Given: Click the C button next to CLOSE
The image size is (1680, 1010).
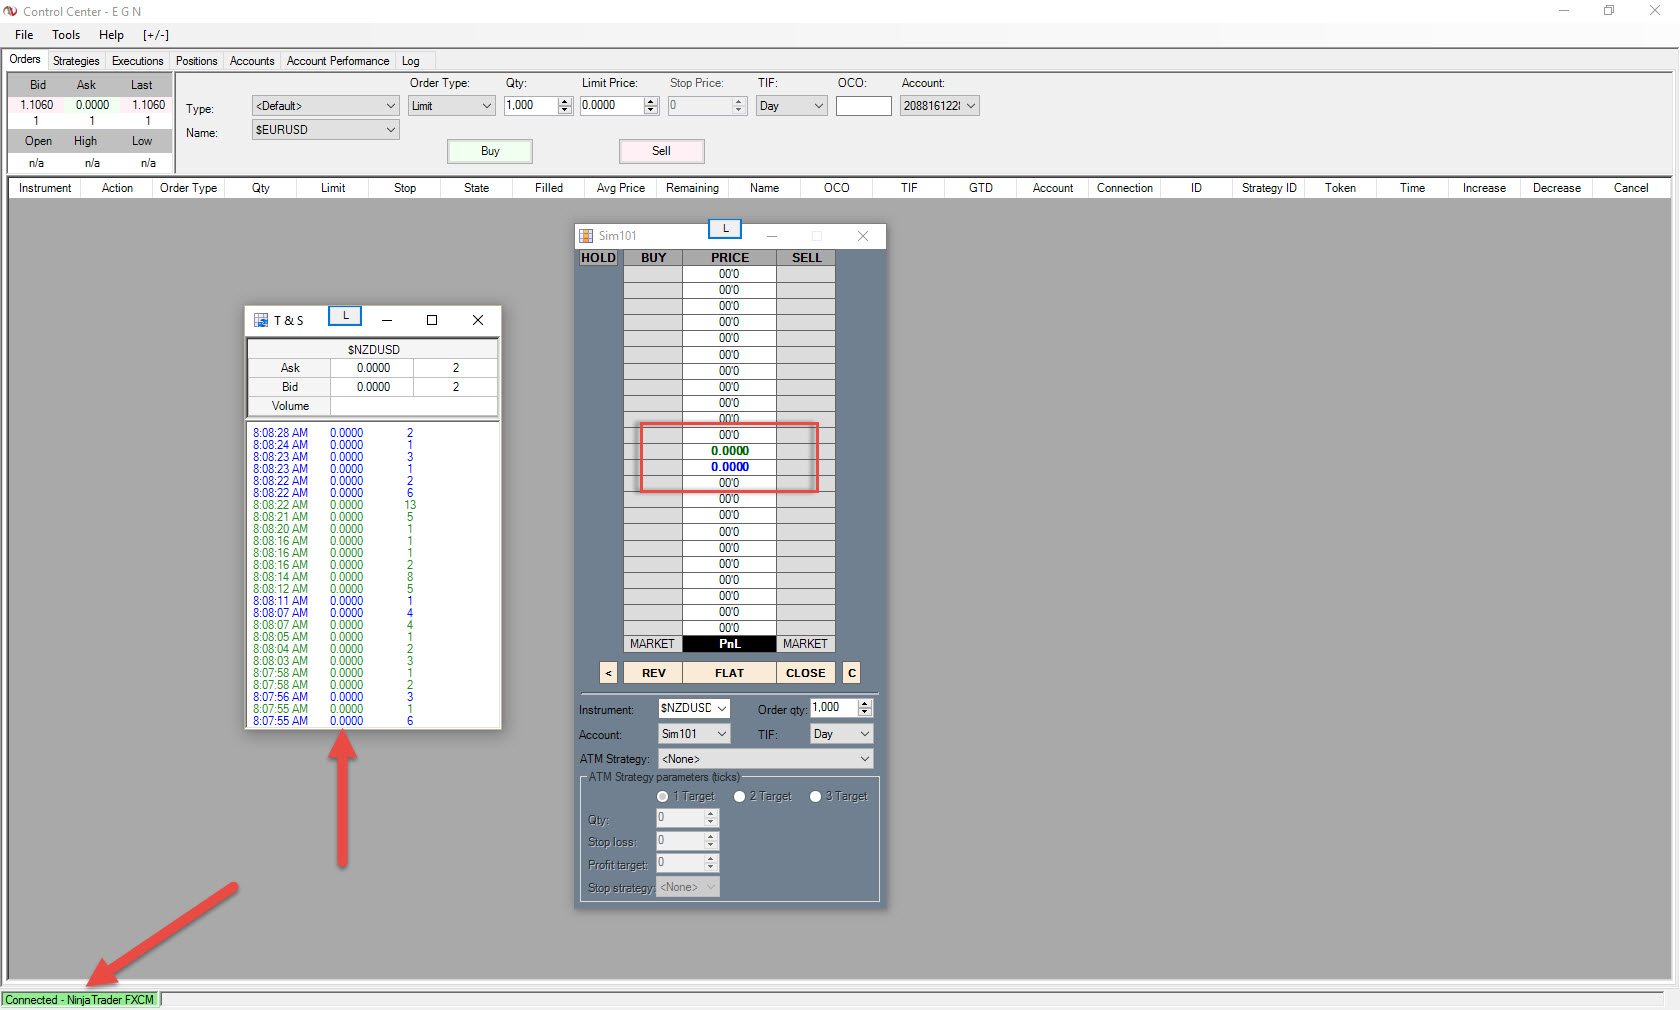Looking at the screenshot, I should (852, 673).
